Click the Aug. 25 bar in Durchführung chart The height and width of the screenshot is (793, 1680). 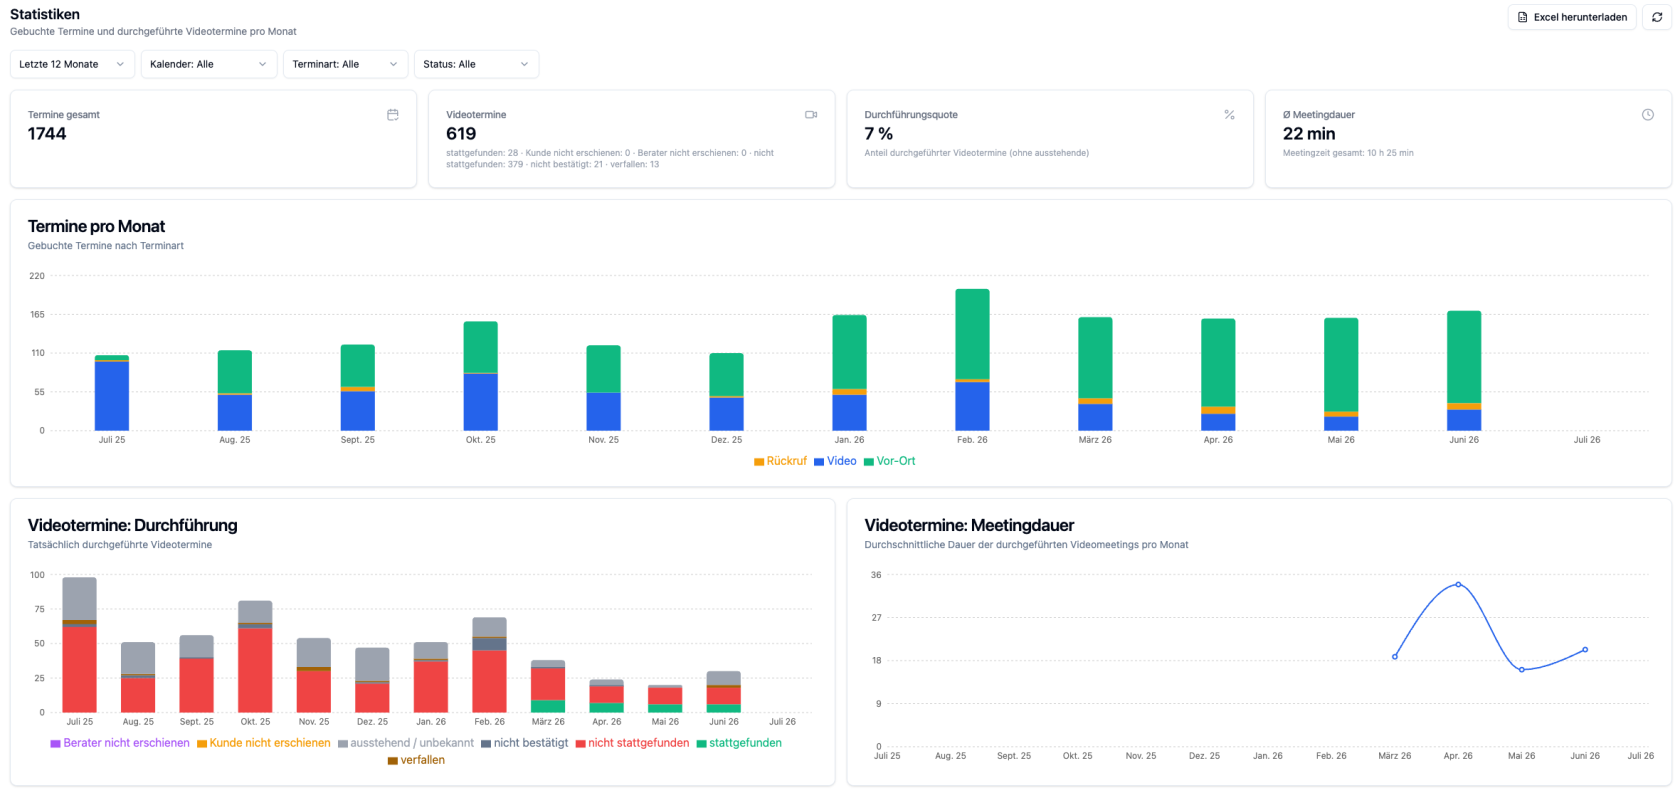click(138, 677)
